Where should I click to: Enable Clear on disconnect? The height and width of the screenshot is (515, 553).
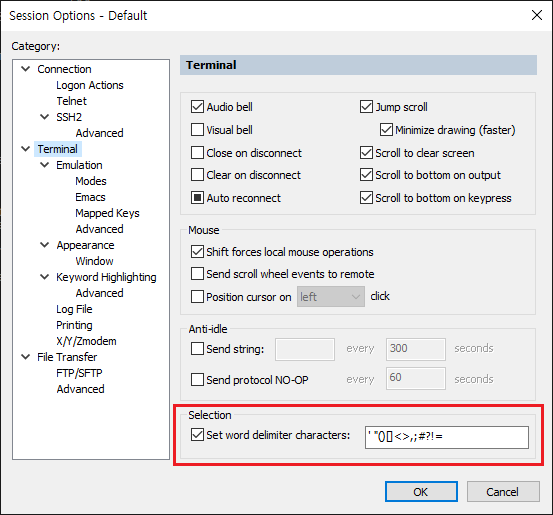197,175
